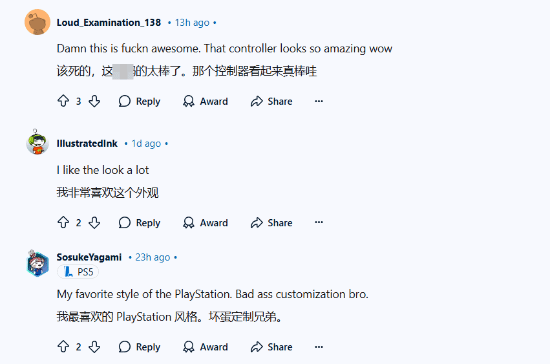Award IllustratedInk's comment

205,223
